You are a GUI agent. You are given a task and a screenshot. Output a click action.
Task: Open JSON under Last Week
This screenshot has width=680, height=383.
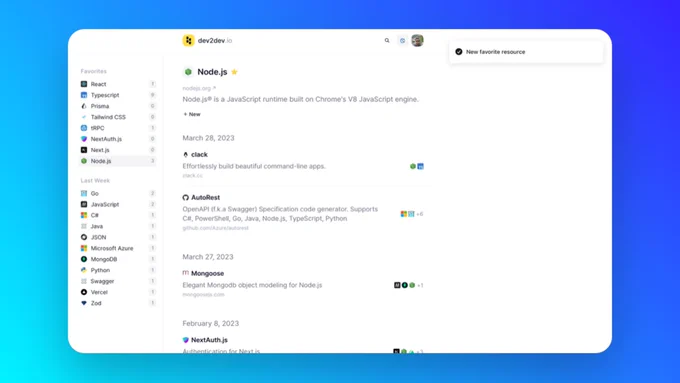coord(118,237)
